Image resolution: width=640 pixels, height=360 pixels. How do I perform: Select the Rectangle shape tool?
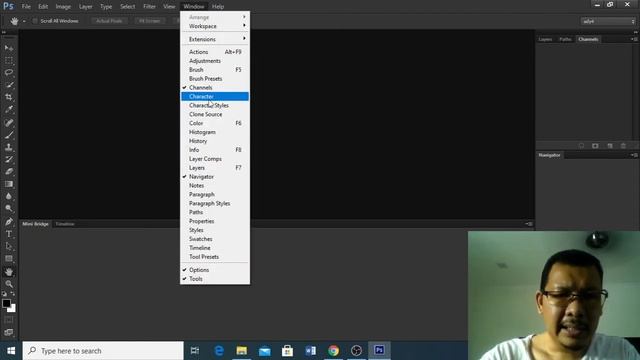9,258
